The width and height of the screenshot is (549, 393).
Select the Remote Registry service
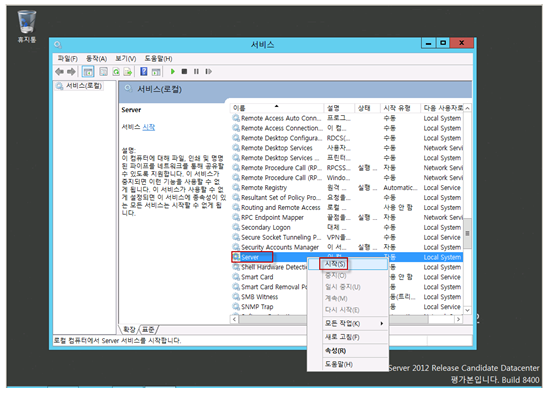[x=347, y=188]
